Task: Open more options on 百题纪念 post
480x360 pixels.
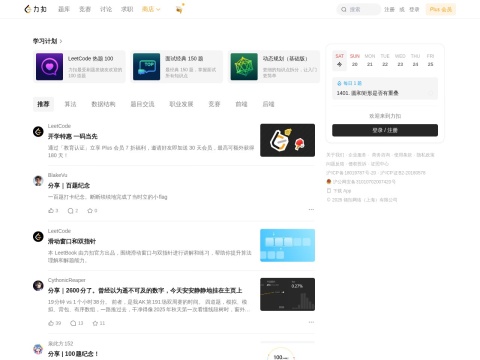Action: 311,210
